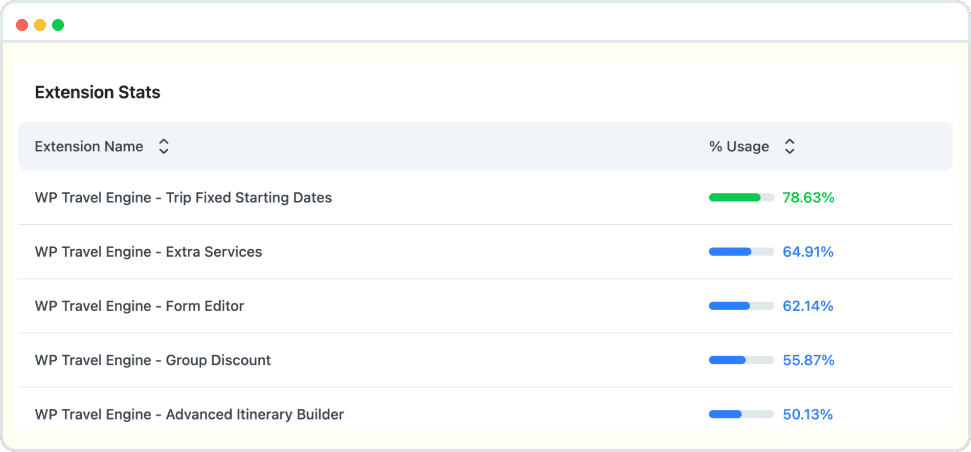Click the % Usage column header
The image size is (971, 452).
click(x=739, y=147)
